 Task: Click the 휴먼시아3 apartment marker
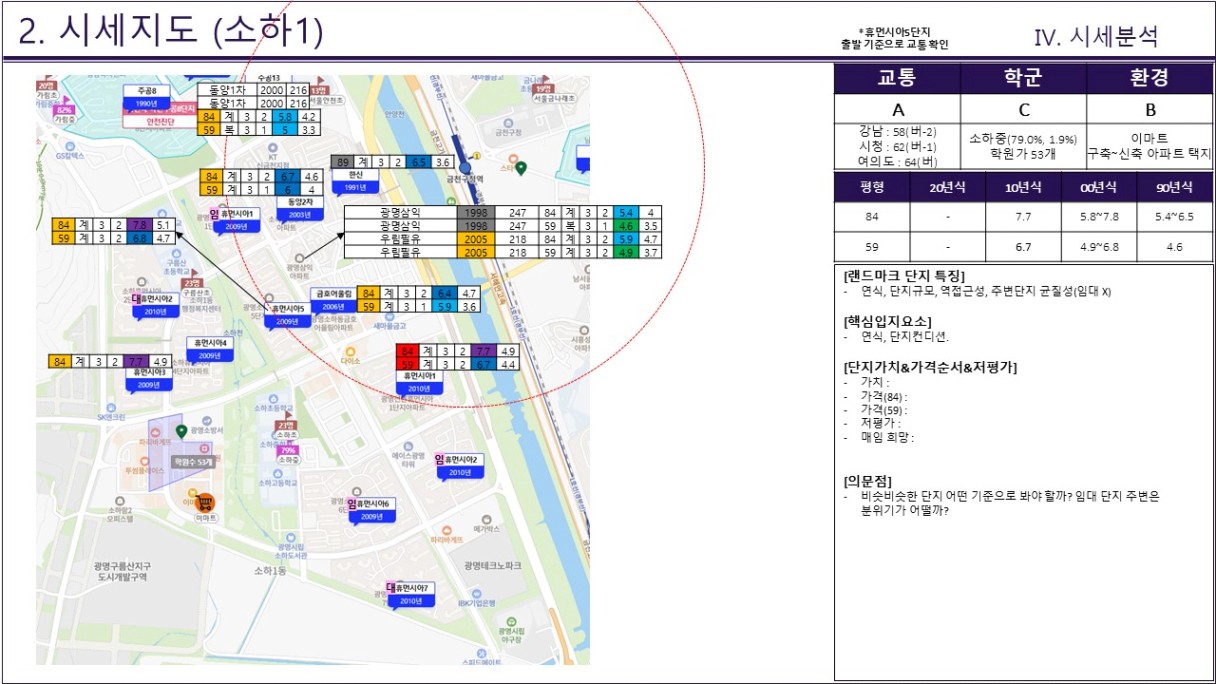(x=149, y=379)
